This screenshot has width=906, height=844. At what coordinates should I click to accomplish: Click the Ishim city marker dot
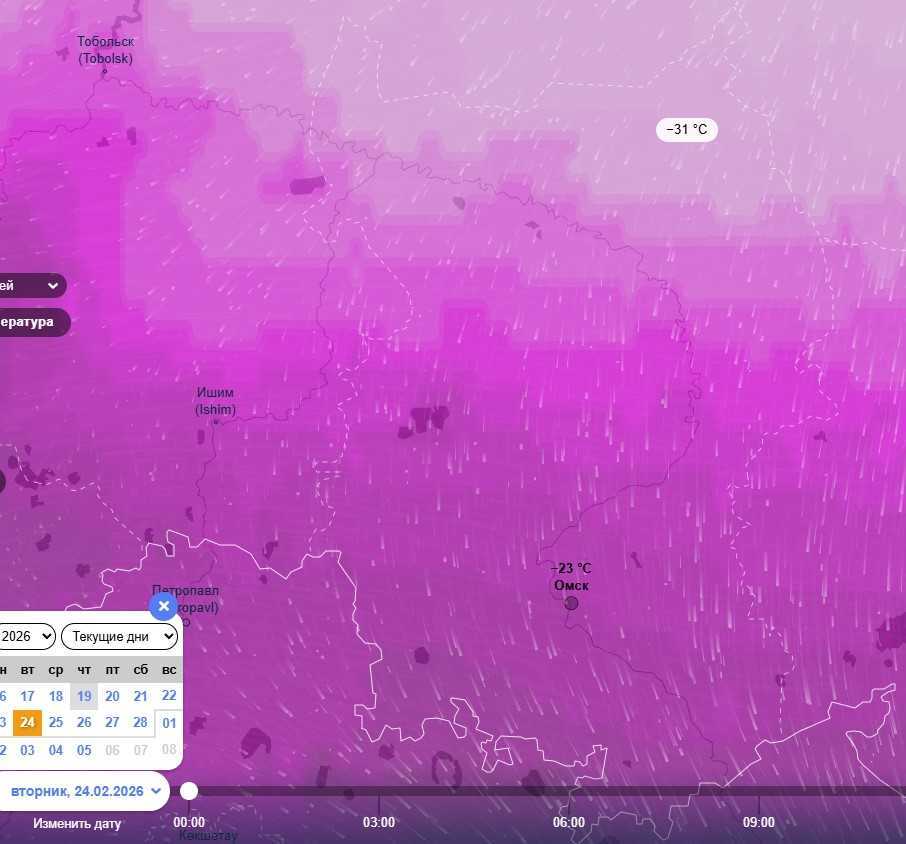[215, 422]
